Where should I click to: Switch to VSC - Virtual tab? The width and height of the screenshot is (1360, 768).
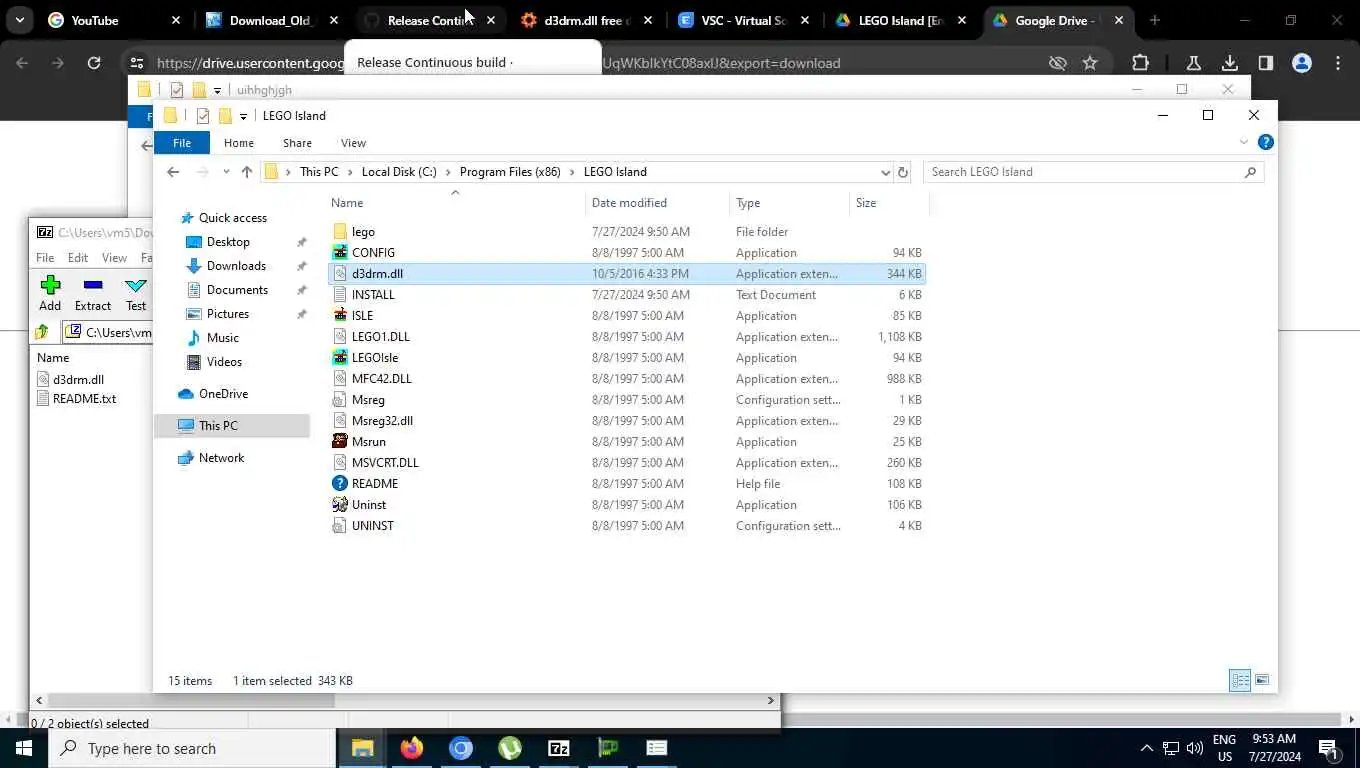(x=743, y=20)
